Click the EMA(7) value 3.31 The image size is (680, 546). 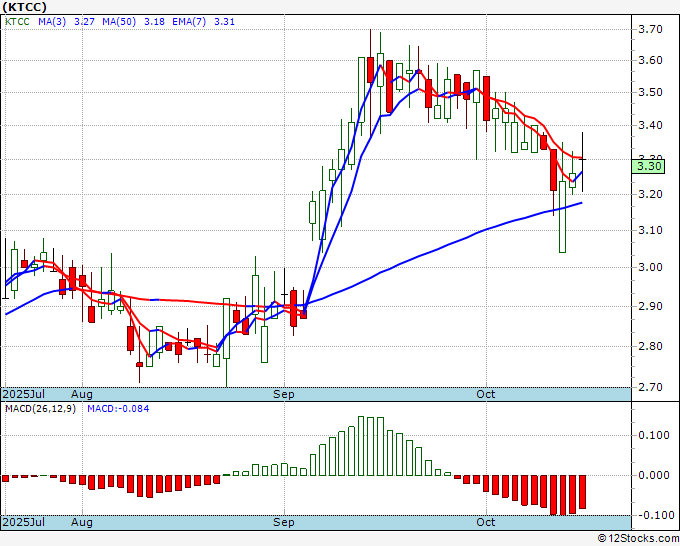(224, 22)
